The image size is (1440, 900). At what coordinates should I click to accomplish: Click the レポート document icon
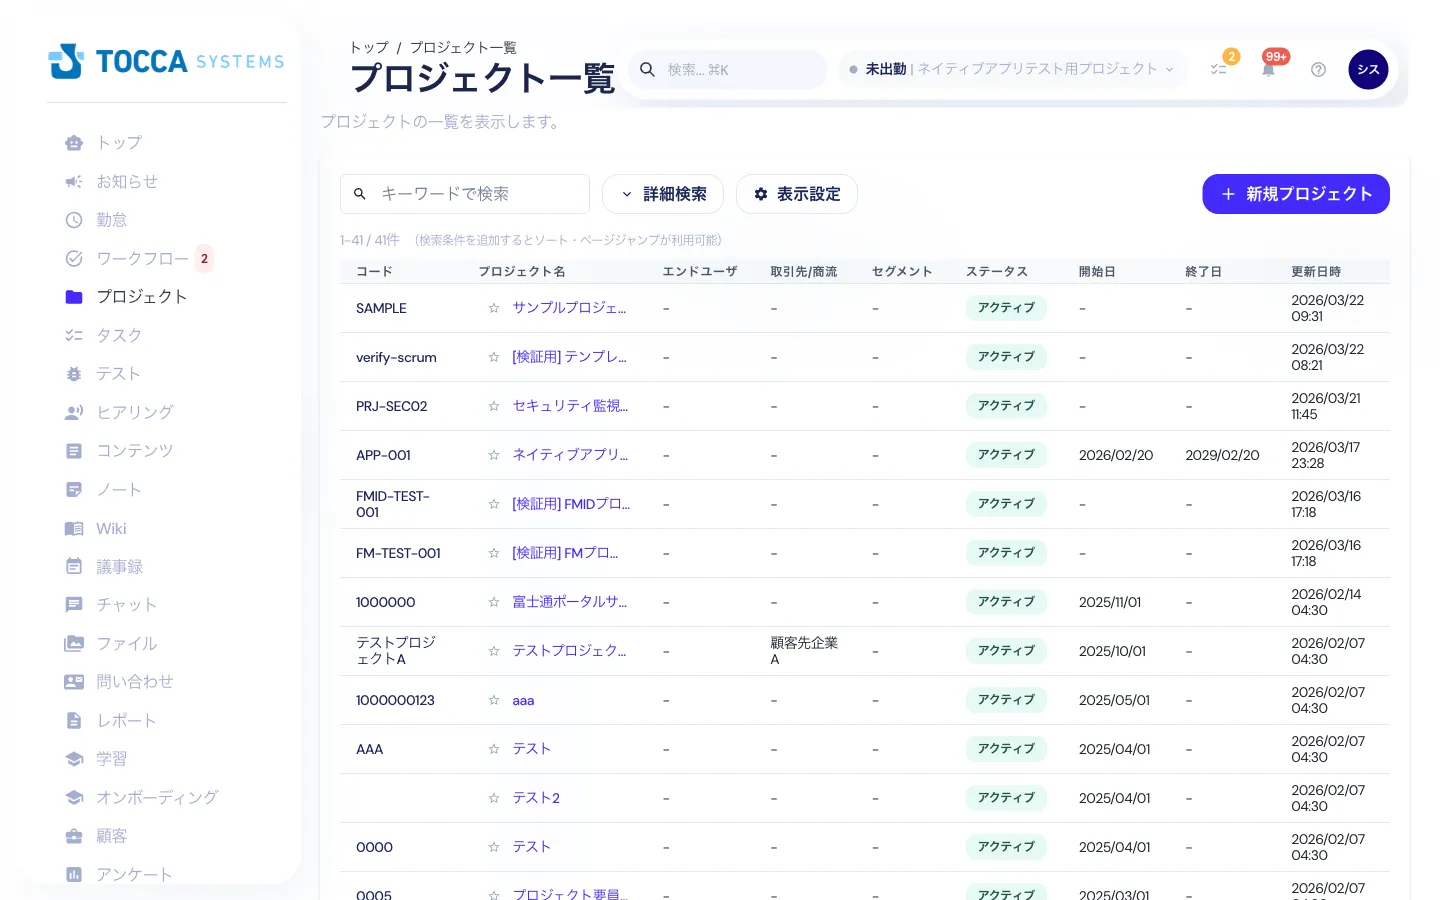click(x=74, y=720)
